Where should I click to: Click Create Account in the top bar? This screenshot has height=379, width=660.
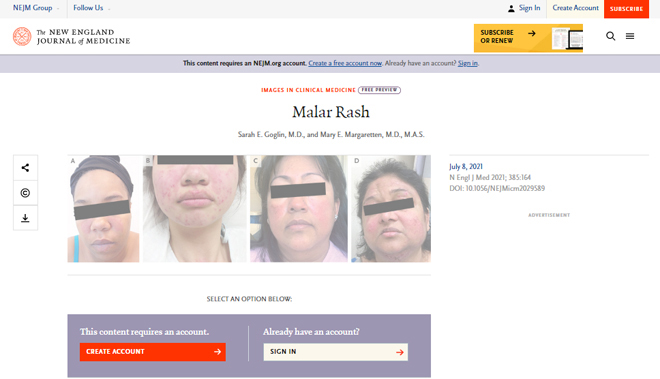tap(575, 8)
